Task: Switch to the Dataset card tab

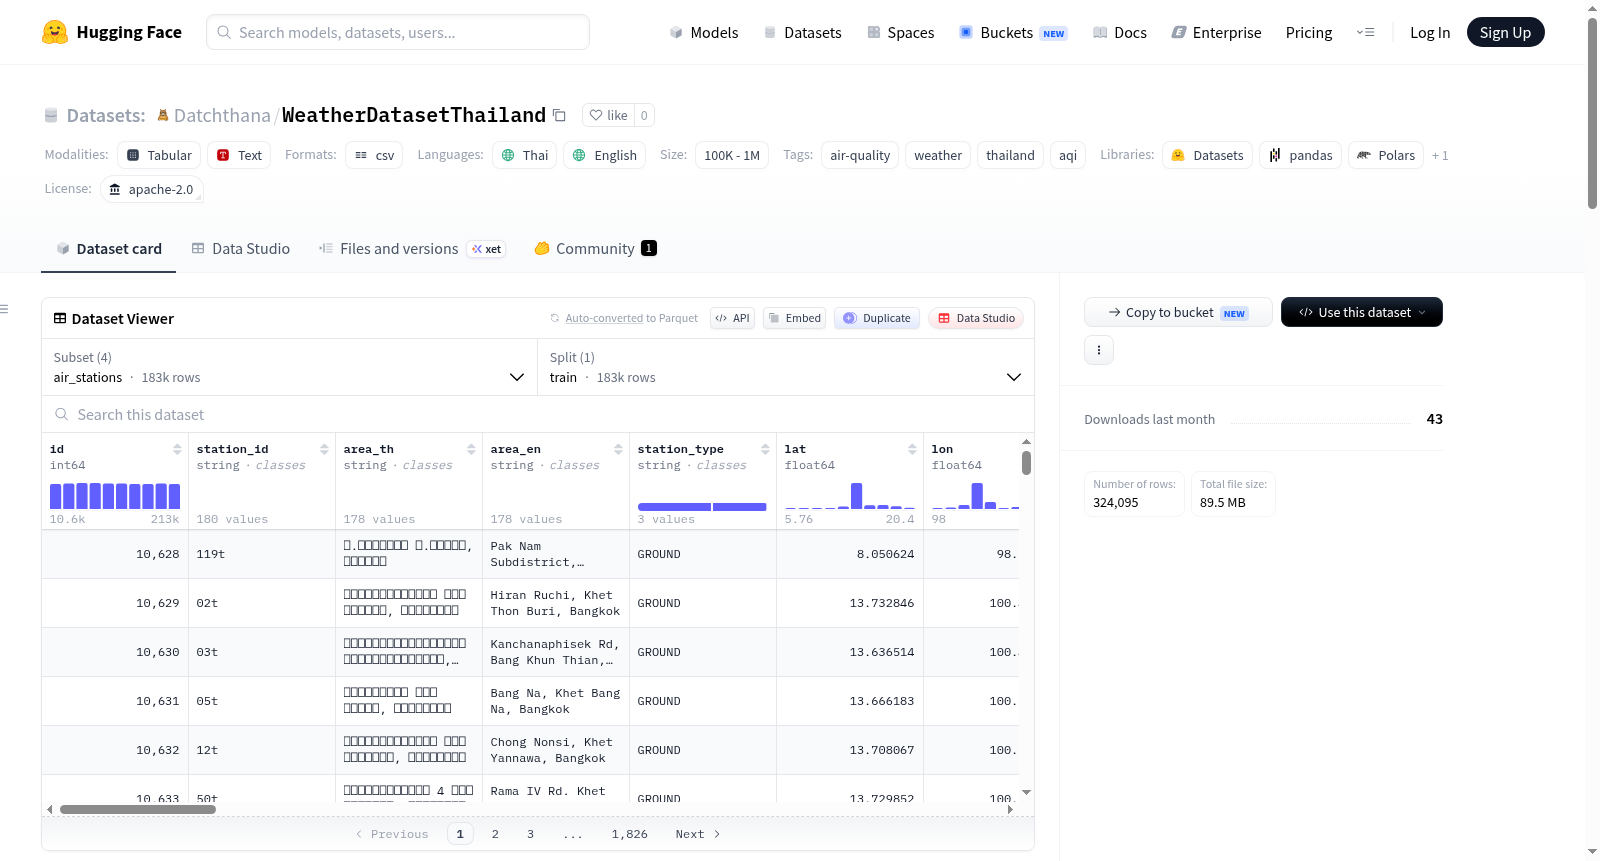Action: click(x=109, y=249)
